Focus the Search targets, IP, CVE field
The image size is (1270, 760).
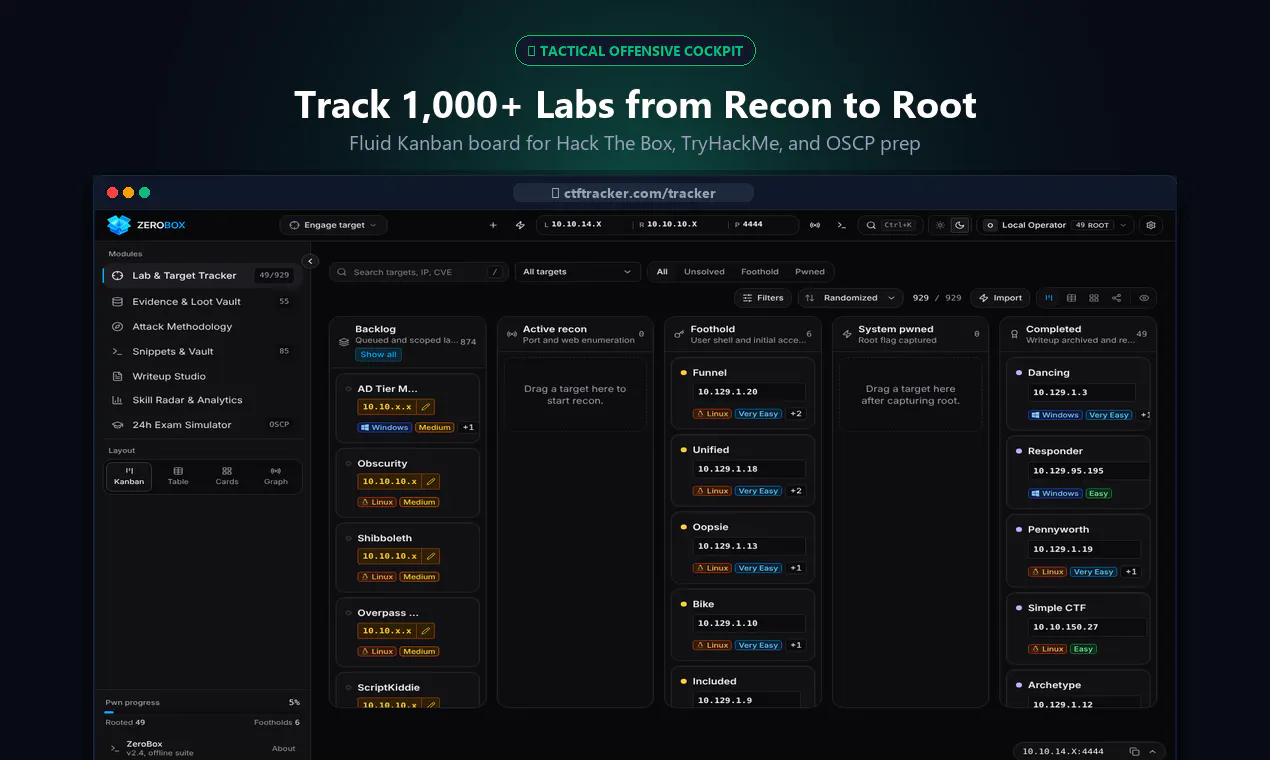(419, 272)
